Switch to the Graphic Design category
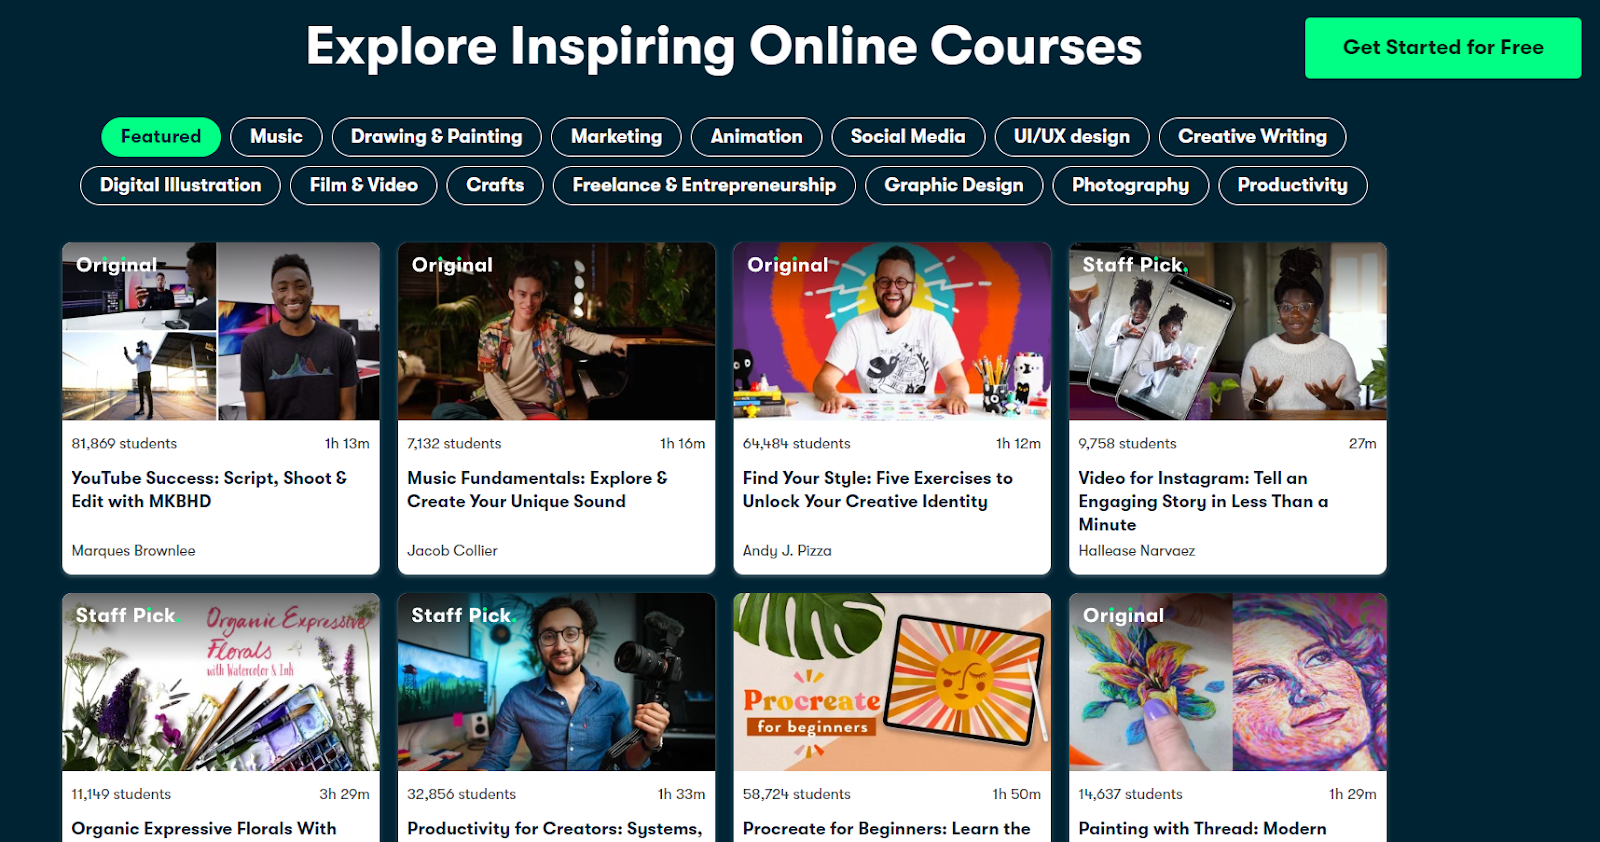 pos(954,186)
